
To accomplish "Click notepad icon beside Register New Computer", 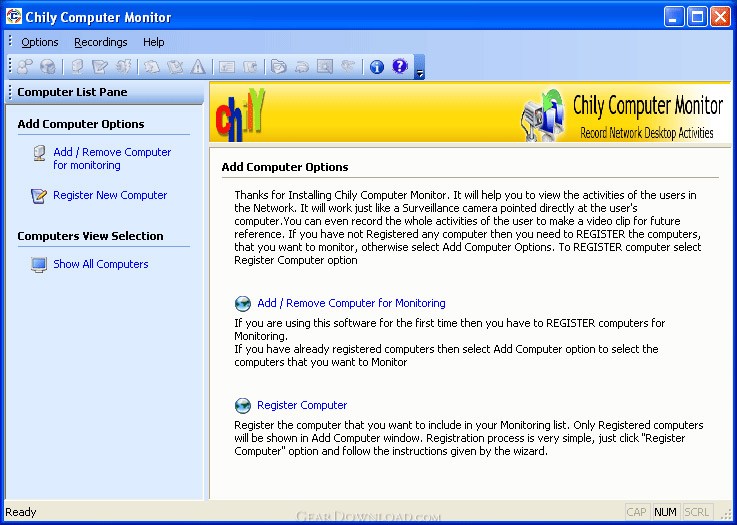I will 39,196.
